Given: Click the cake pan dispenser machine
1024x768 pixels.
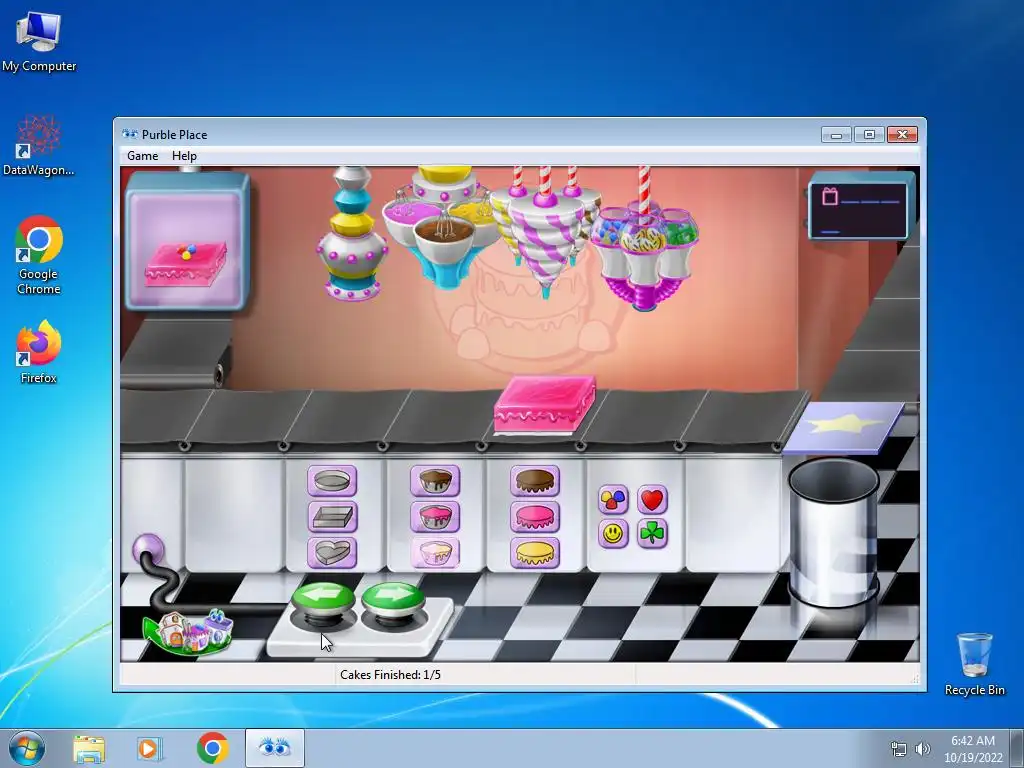Looking at the screenshot, I should tap(353, 233).
